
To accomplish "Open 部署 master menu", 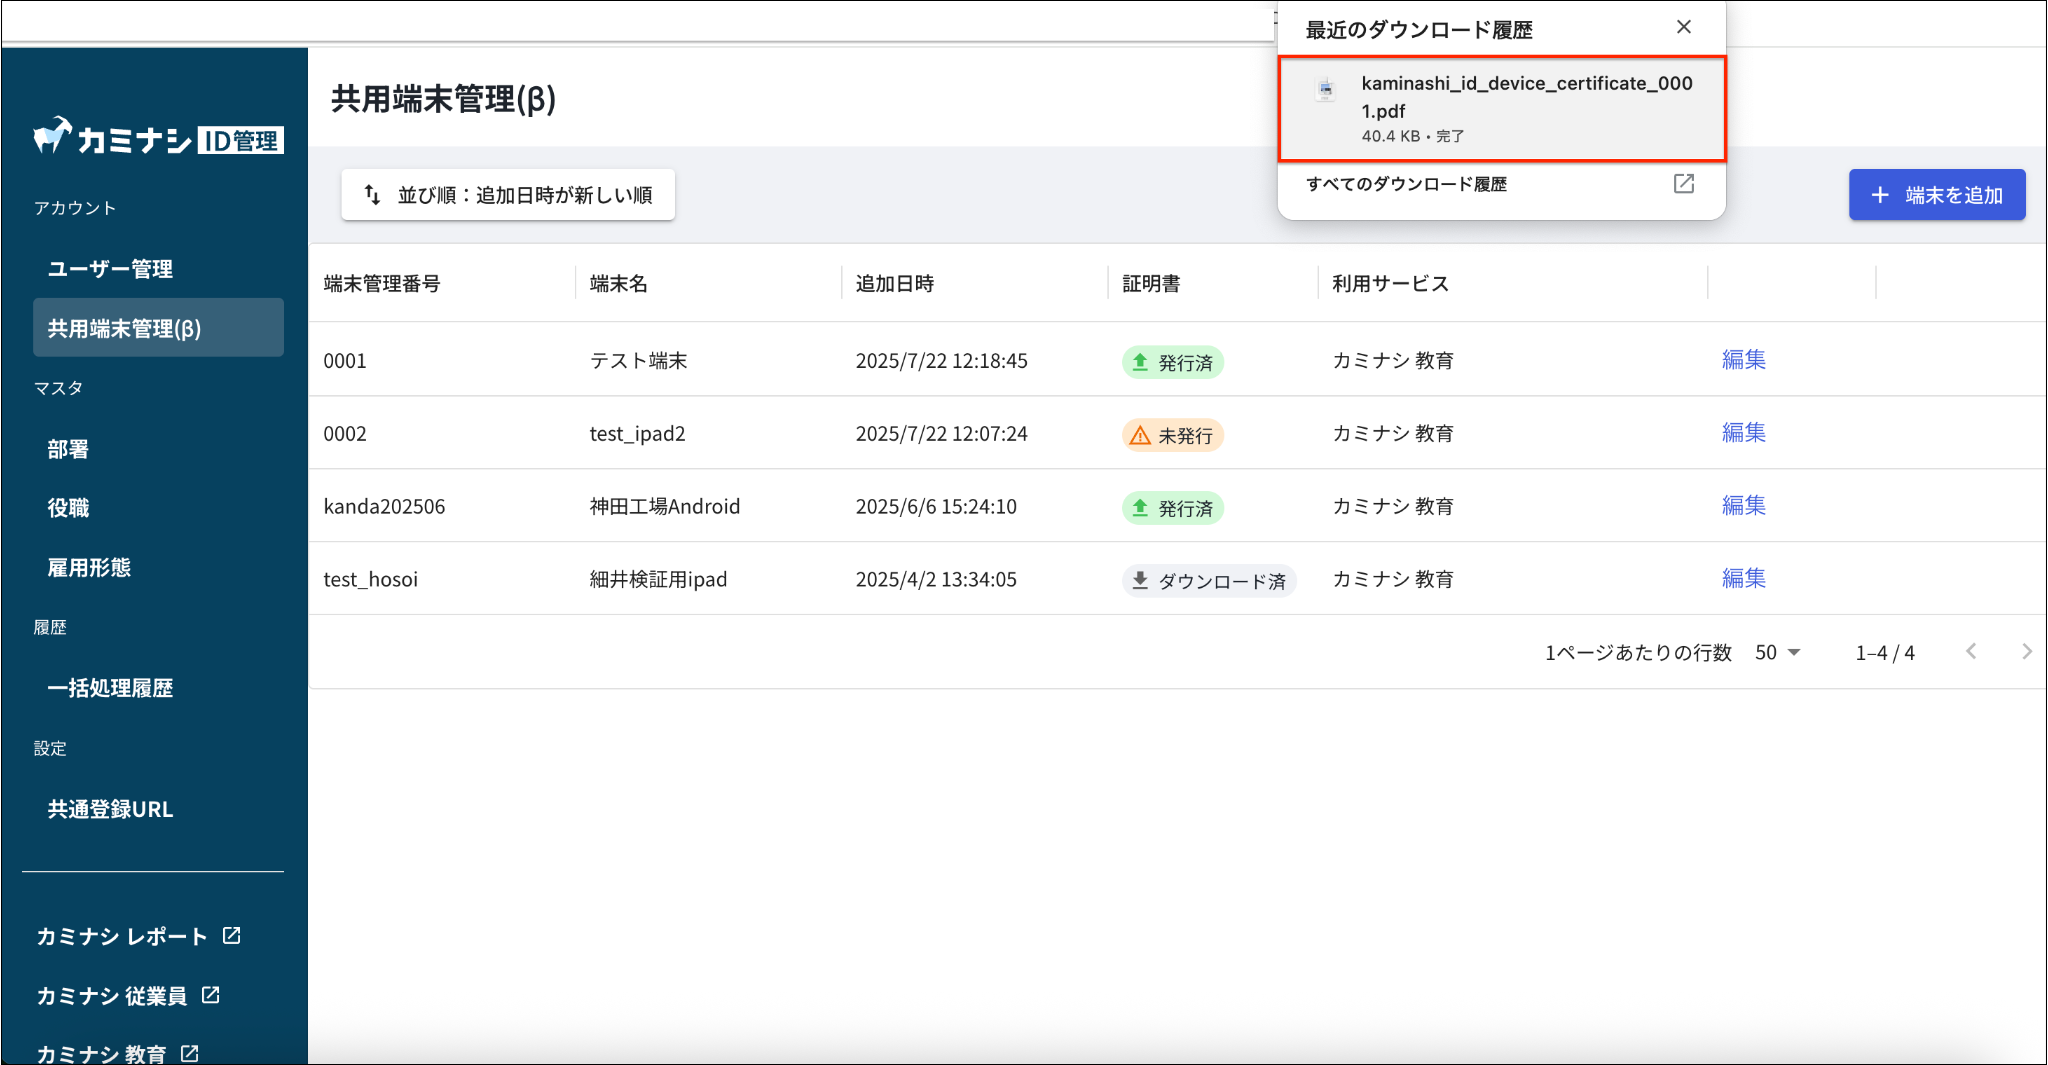I will 158,449.
